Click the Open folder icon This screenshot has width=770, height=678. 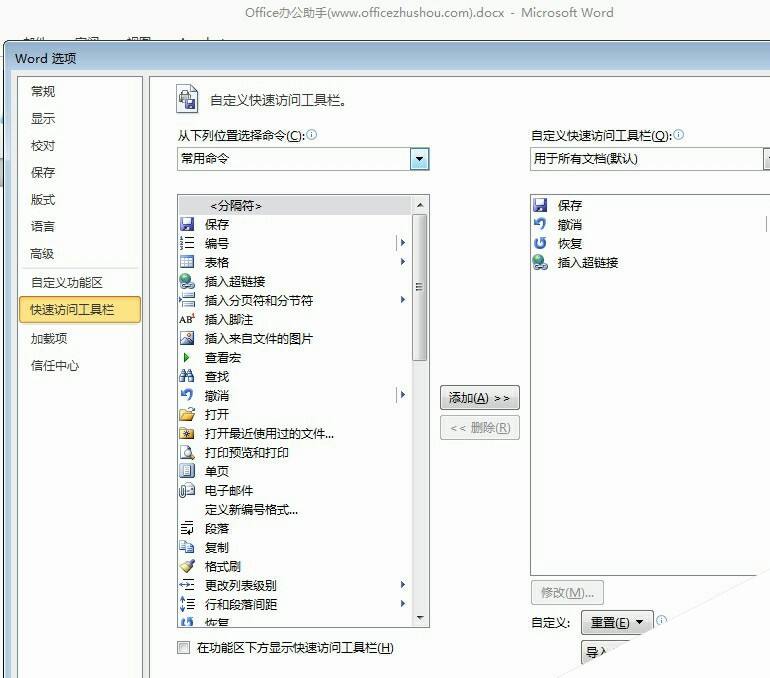[x=187, y=414]
